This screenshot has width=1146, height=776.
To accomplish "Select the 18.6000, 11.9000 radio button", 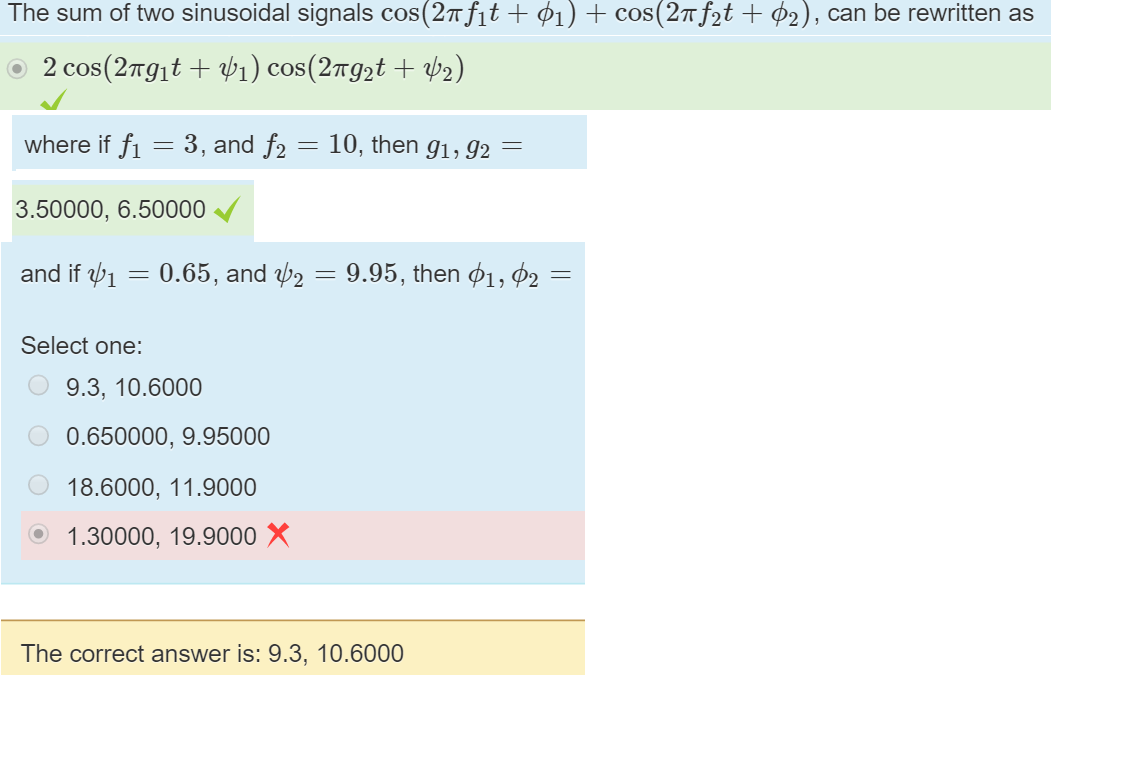I will click(38, 485).
